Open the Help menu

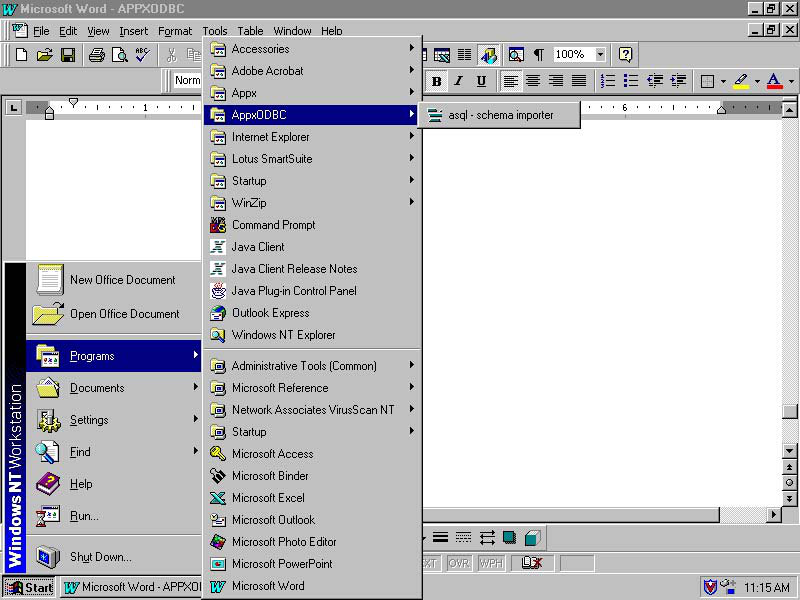click(332, 31)
